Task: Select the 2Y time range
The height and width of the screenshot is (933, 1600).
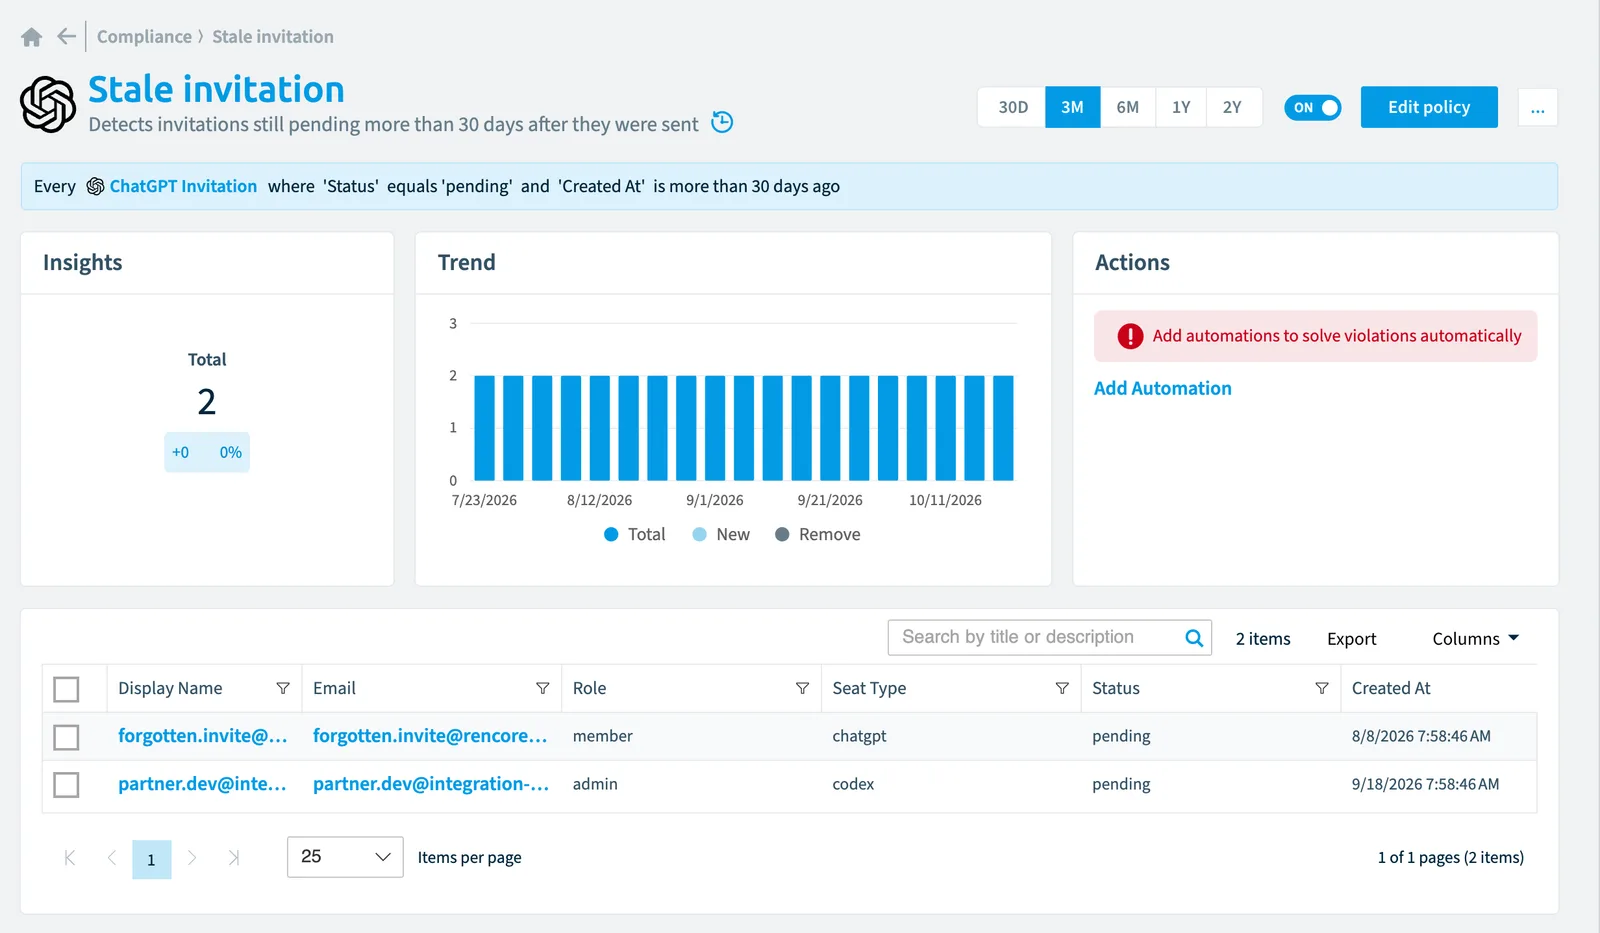Action: 1233,107
